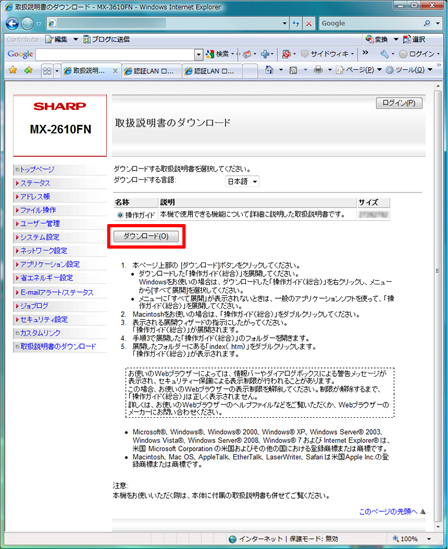This screenshot has width=448, height=549.
Task: Click the blue plus share icon
Action: tap(265, 54)
